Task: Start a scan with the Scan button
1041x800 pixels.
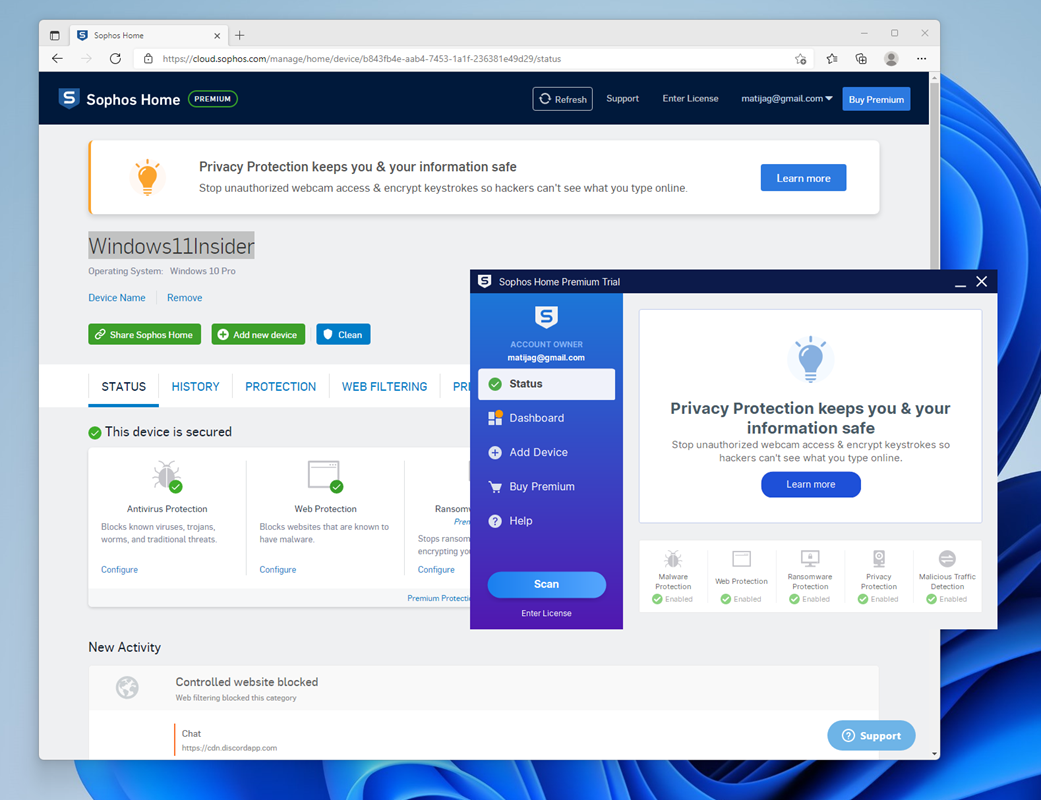Action: click(546, 584)
